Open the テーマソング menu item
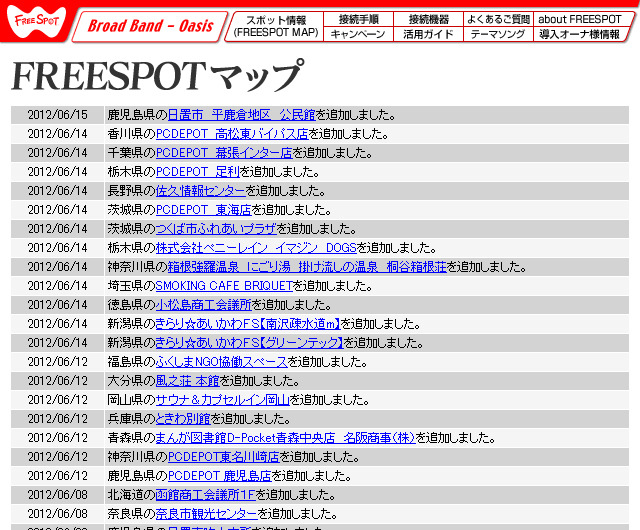640x530 pixels. click(498, 34)
